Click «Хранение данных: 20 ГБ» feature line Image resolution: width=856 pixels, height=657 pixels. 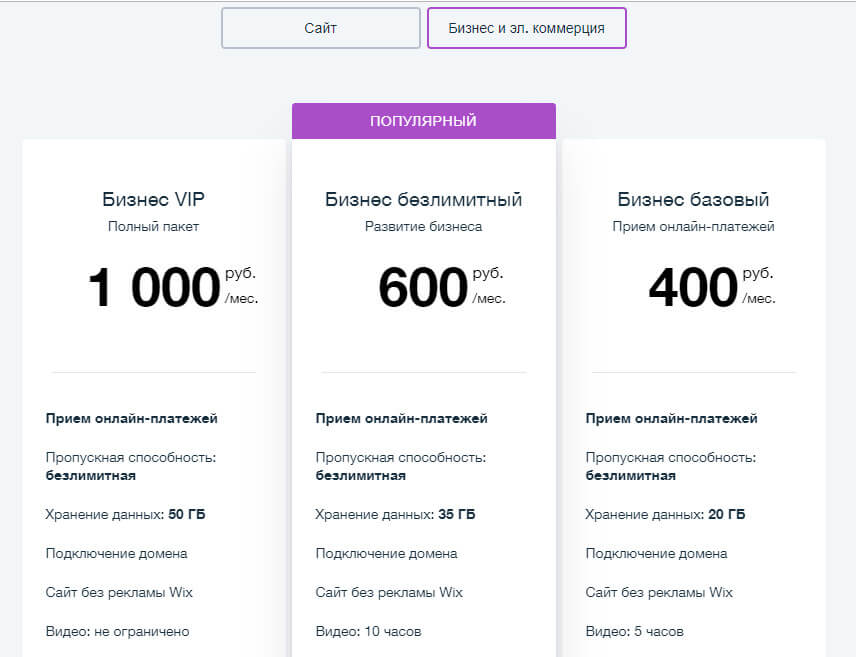click(666, 514)
